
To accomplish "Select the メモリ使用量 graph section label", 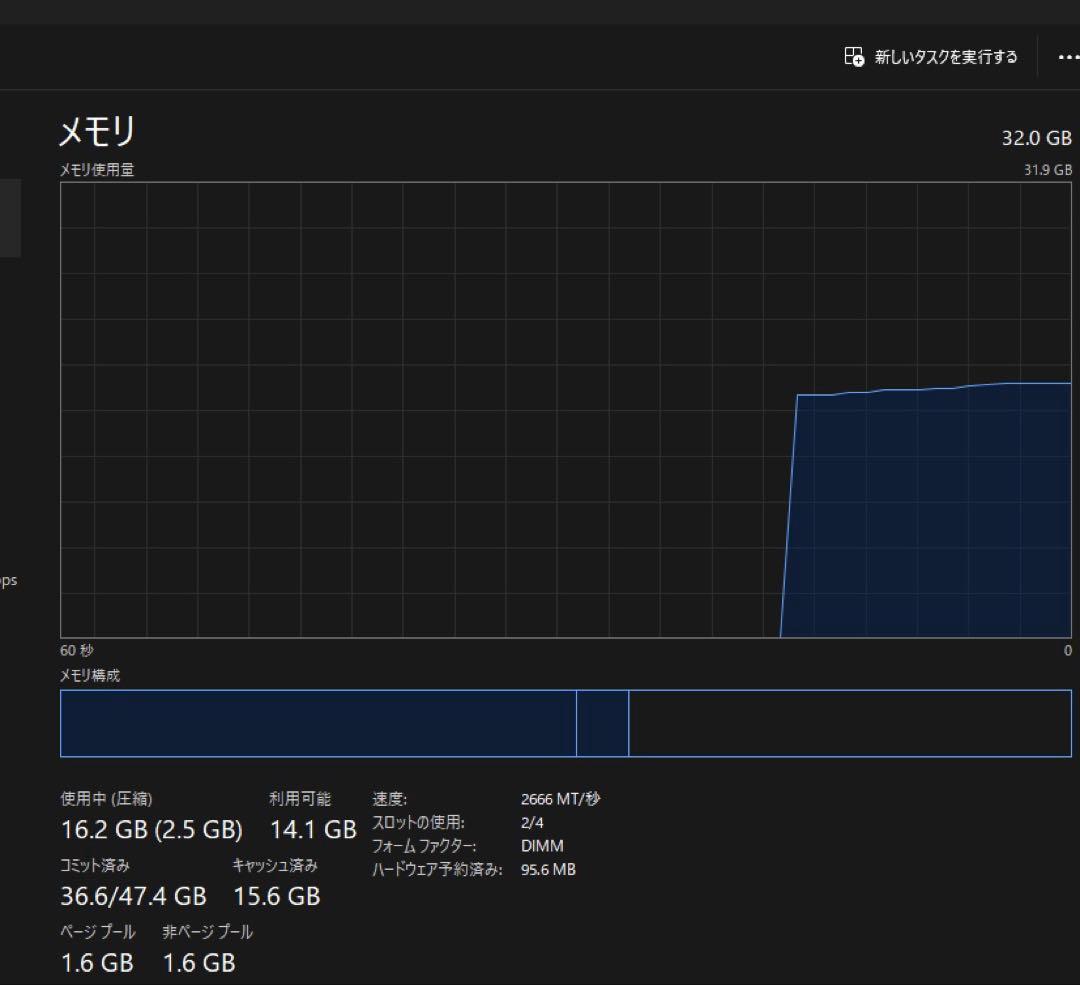I will coord(94,169).
